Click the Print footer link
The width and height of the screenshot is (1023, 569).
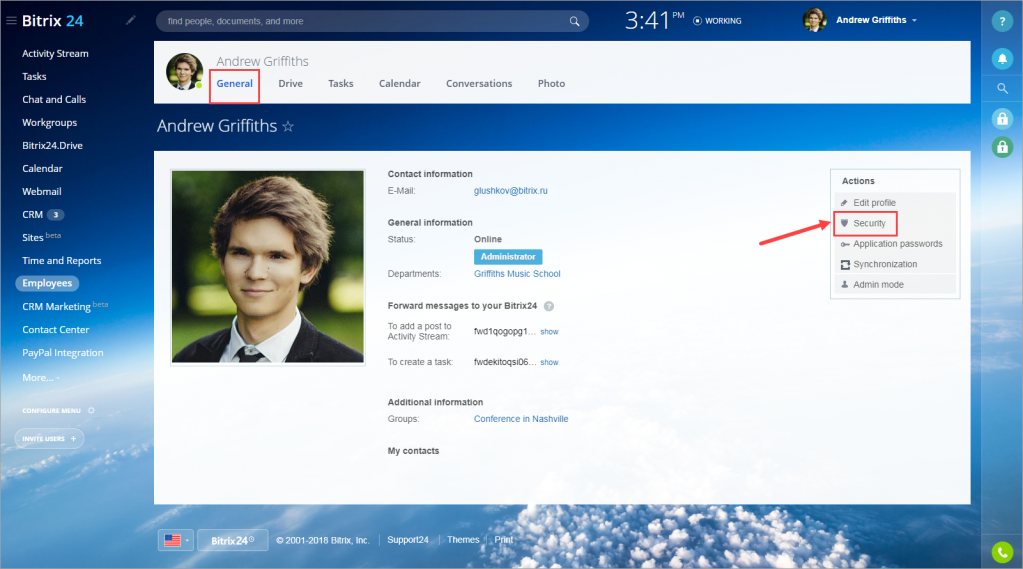(x=504, y=540)
